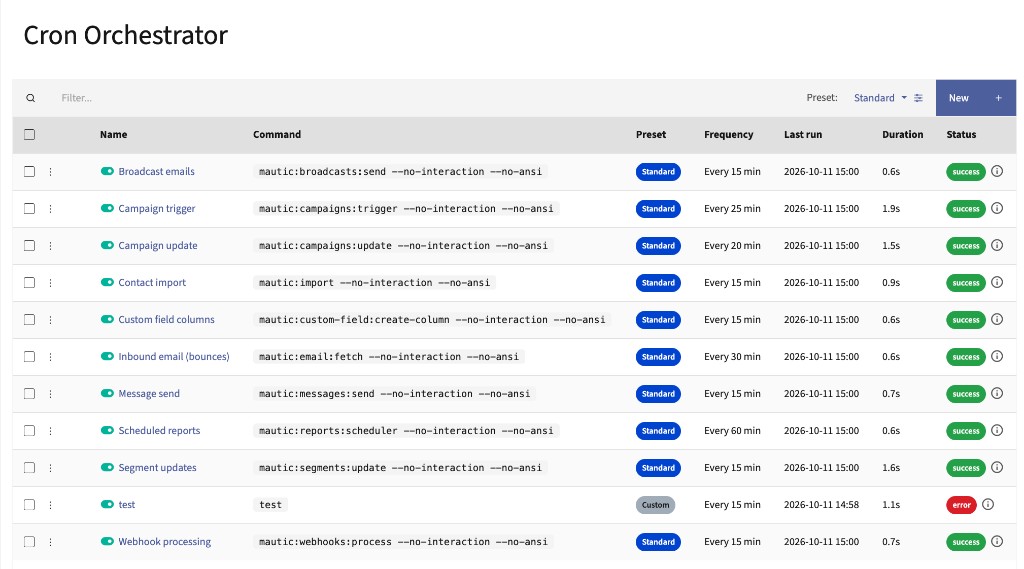Click the Duration column header
1024x569 pixels.
click(903, 135)
